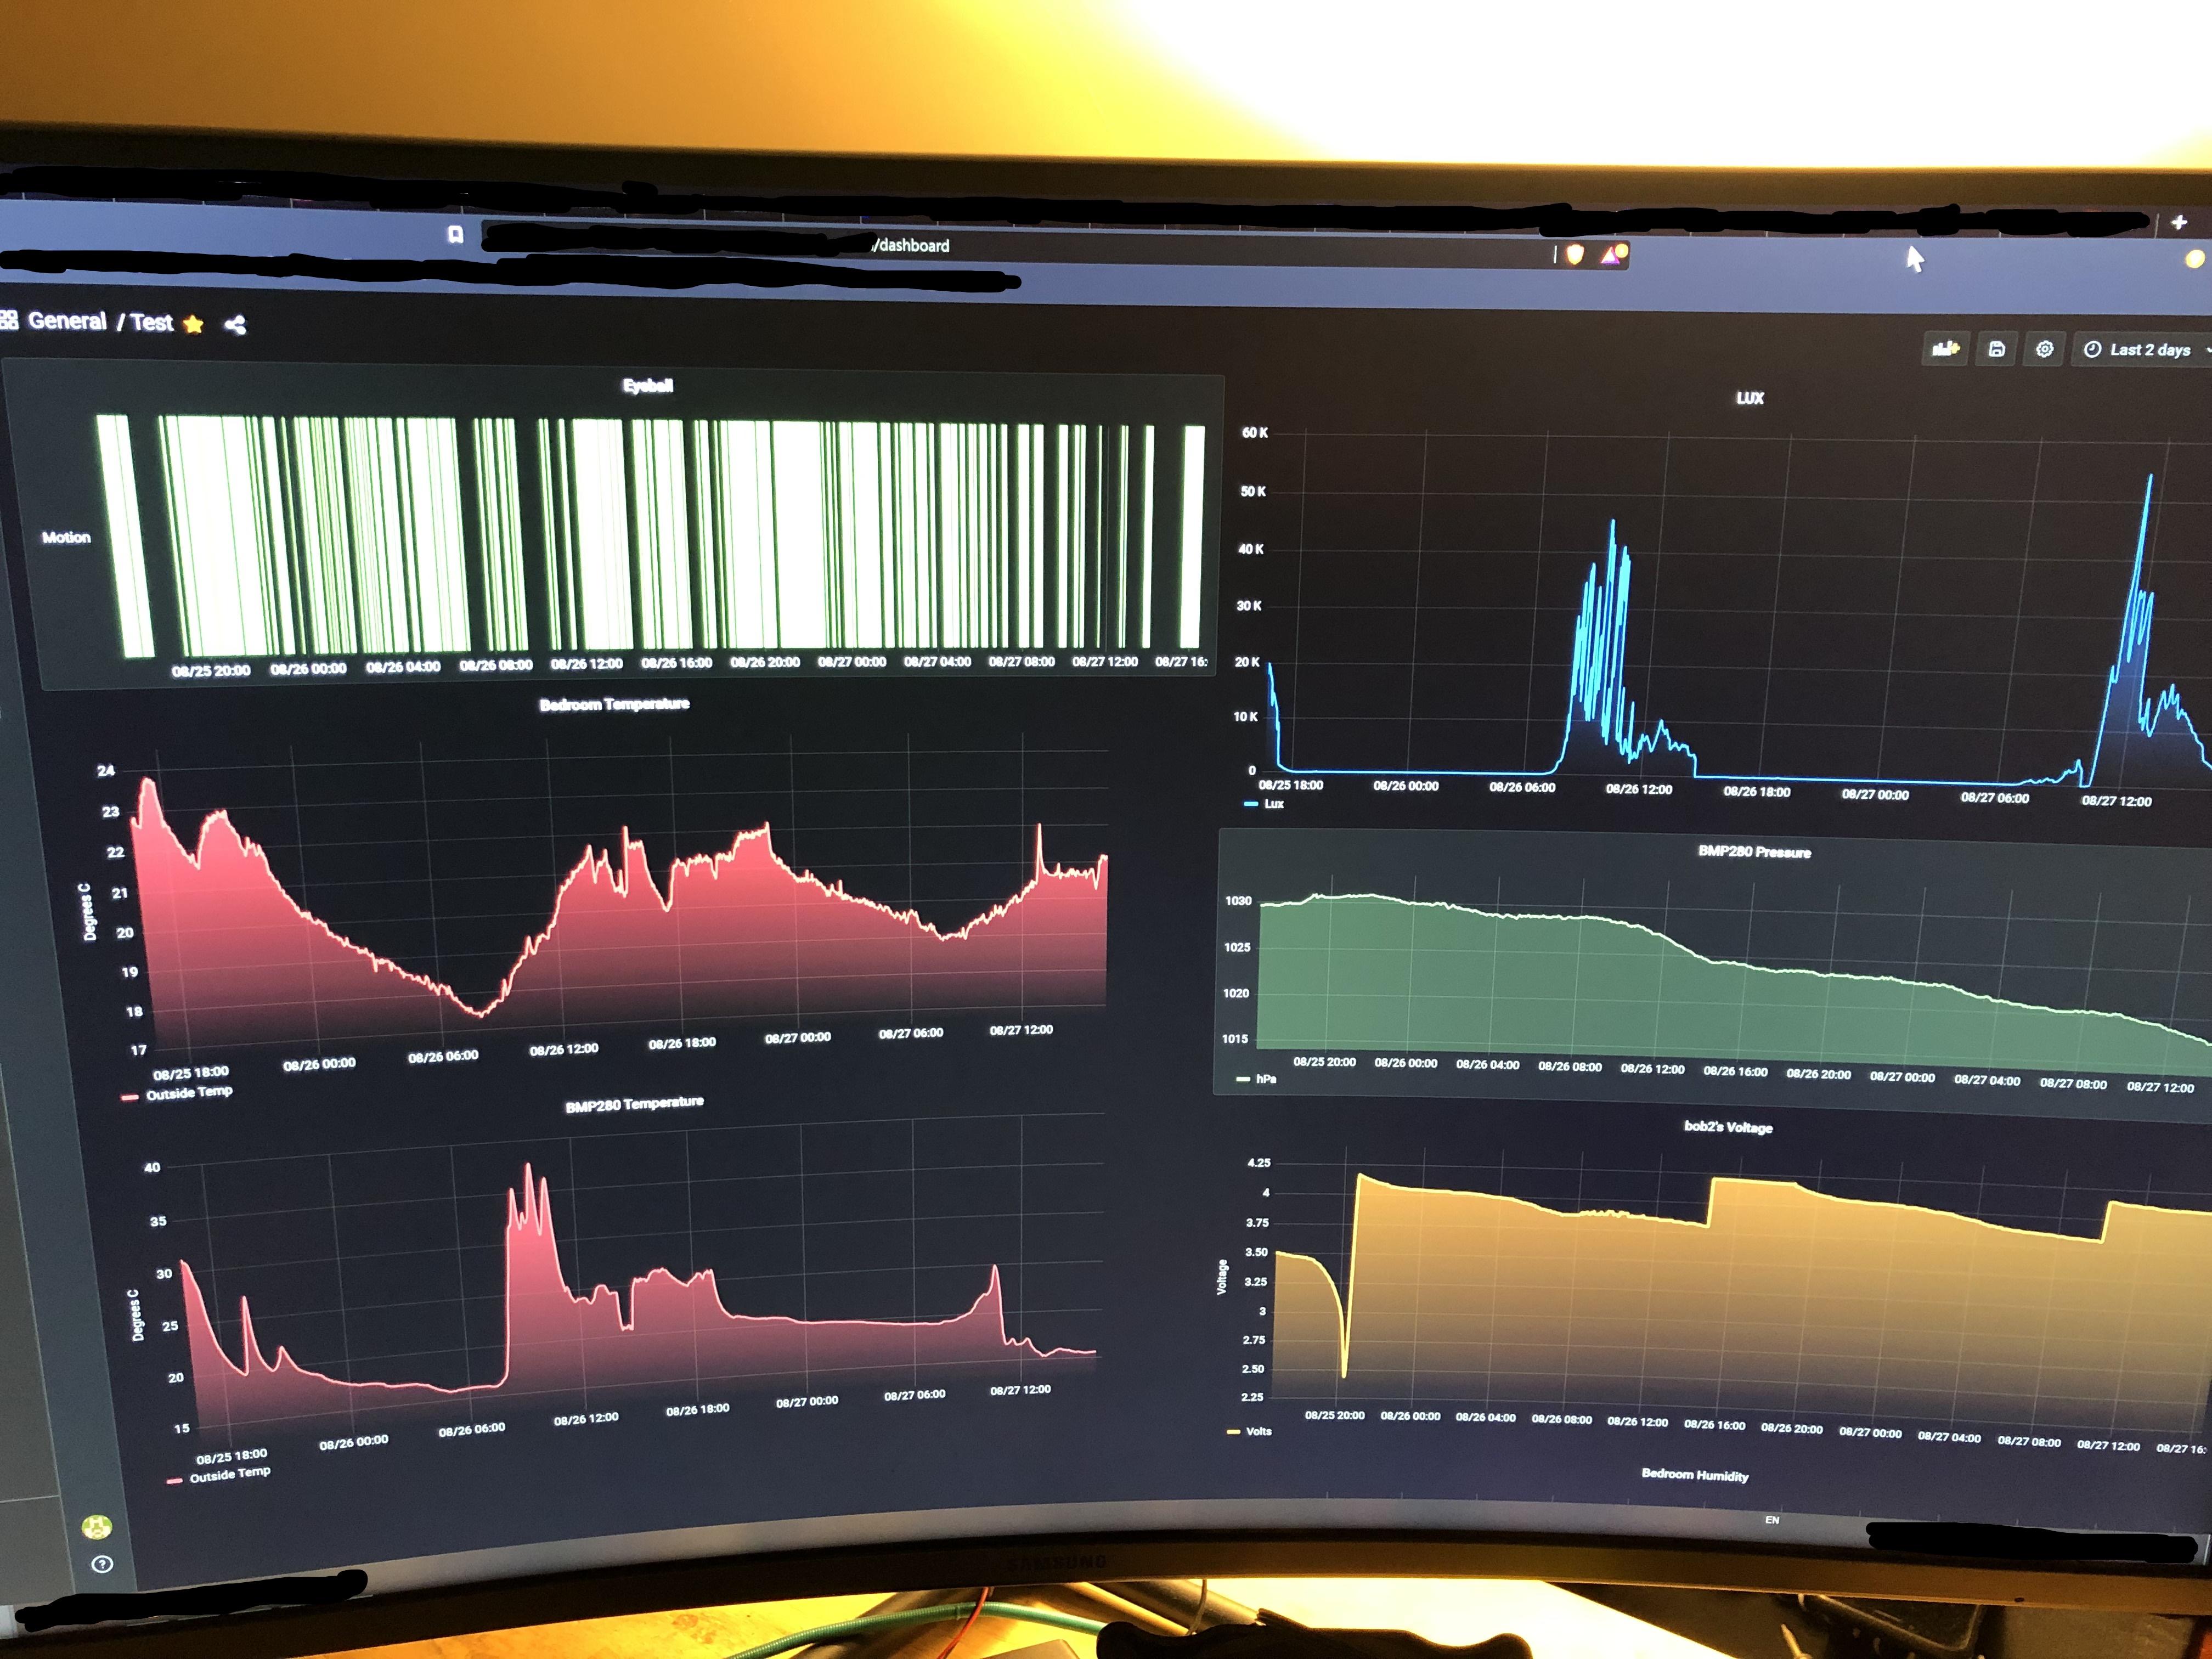Click the Brave shield icon
2212x1659 pixels.
point(1575,254)
